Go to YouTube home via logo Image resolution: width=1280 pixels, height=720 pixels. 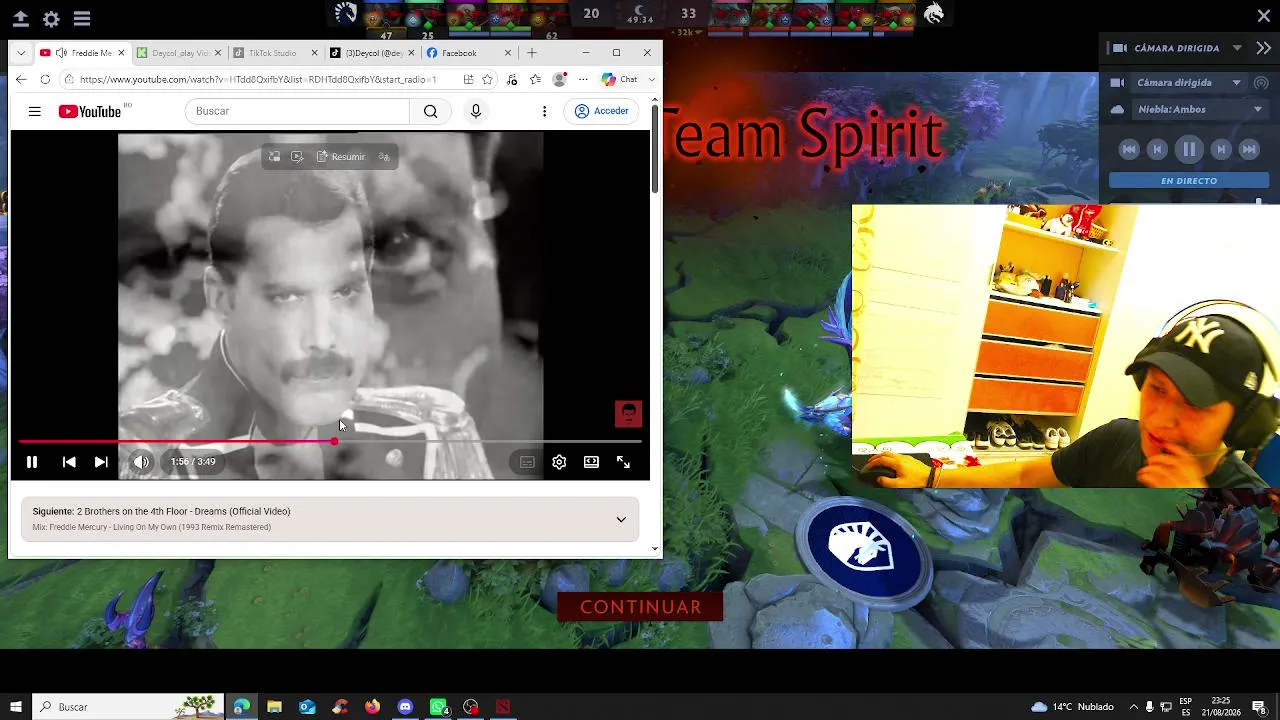point(90,111)
